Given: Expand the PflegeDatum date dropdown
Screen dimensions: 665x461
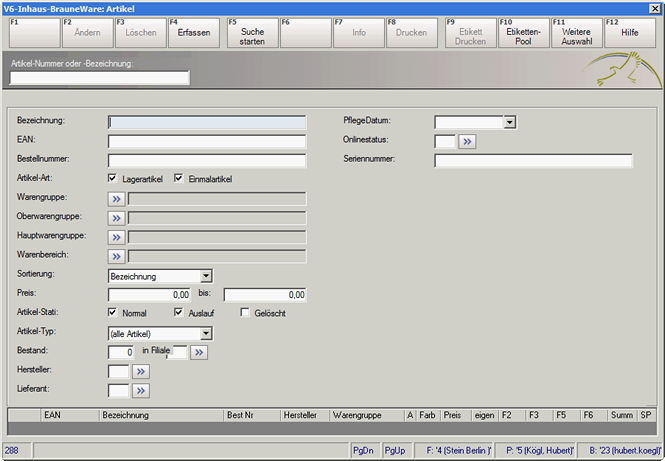Looking at the screenshot, I should pos(509,122).
